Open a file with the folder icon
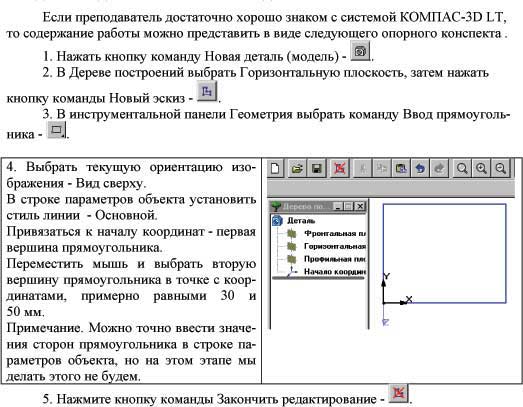Viewport: 523px width, 407px height. point(297,168)
